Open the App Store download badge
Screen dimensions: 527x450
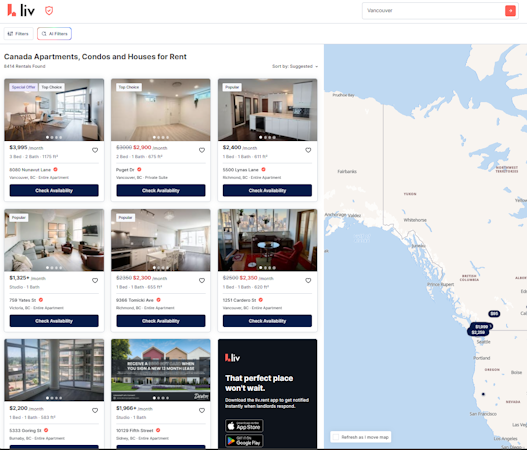click(x=244, y=426)
